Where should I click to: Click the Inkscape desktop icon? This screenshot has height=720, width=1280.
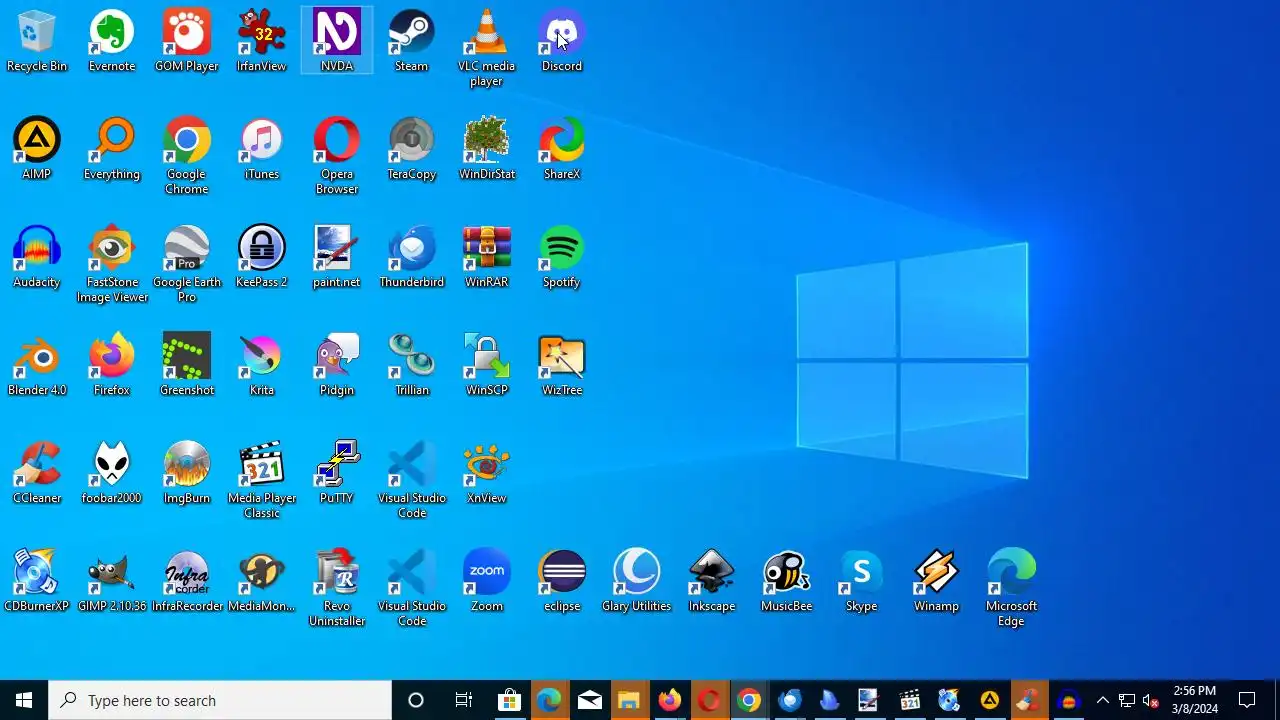[x=712, y=581]
